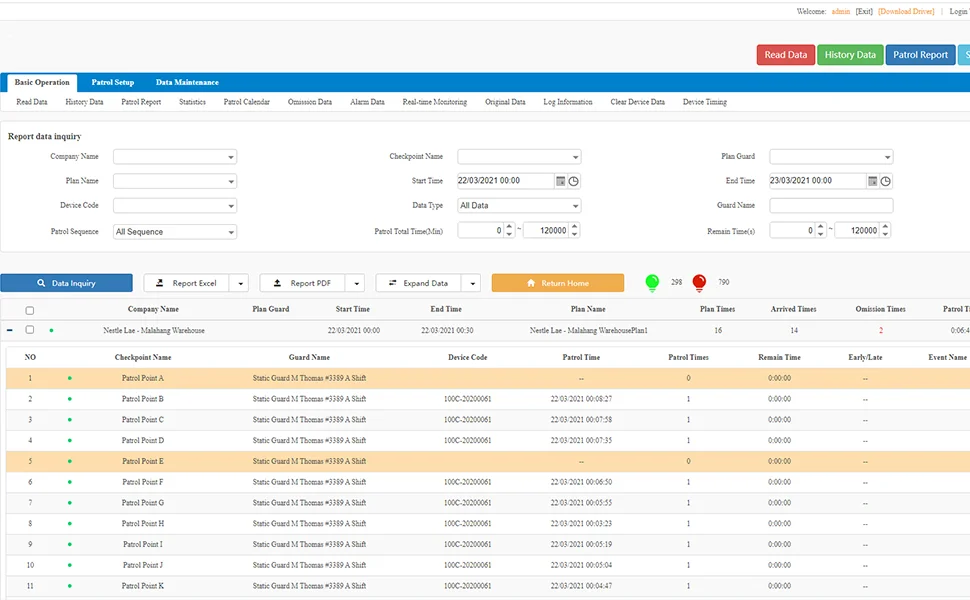Open the Company Name dropdown

point(175,157)
